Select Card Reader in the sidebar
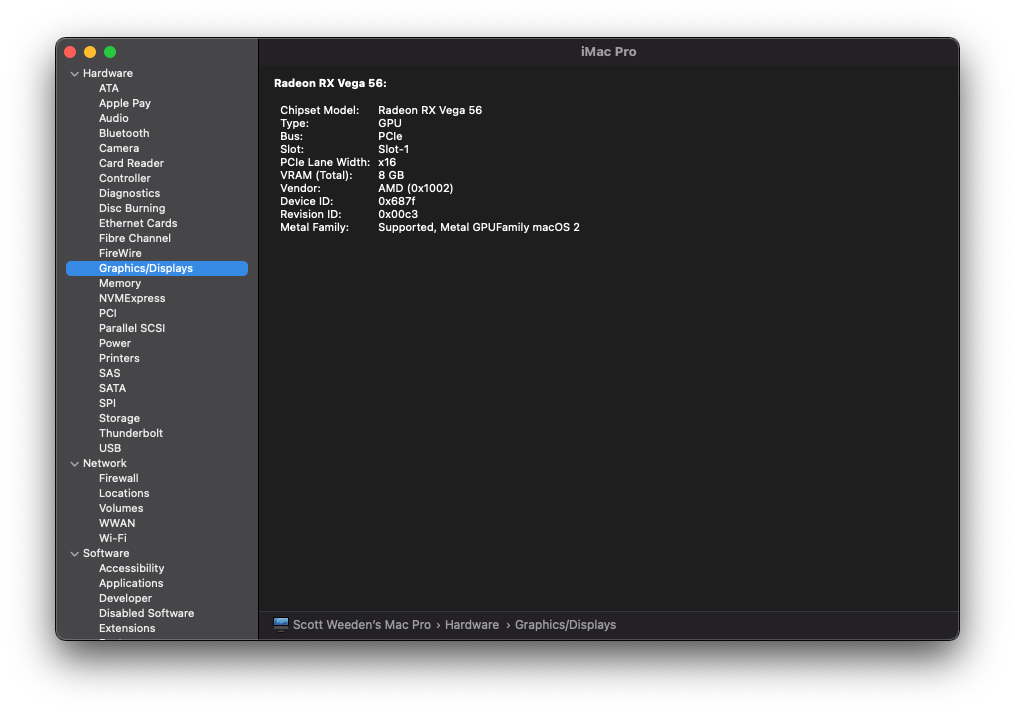Viewport: 1015px width, 714px height. [x=131, y=163]
